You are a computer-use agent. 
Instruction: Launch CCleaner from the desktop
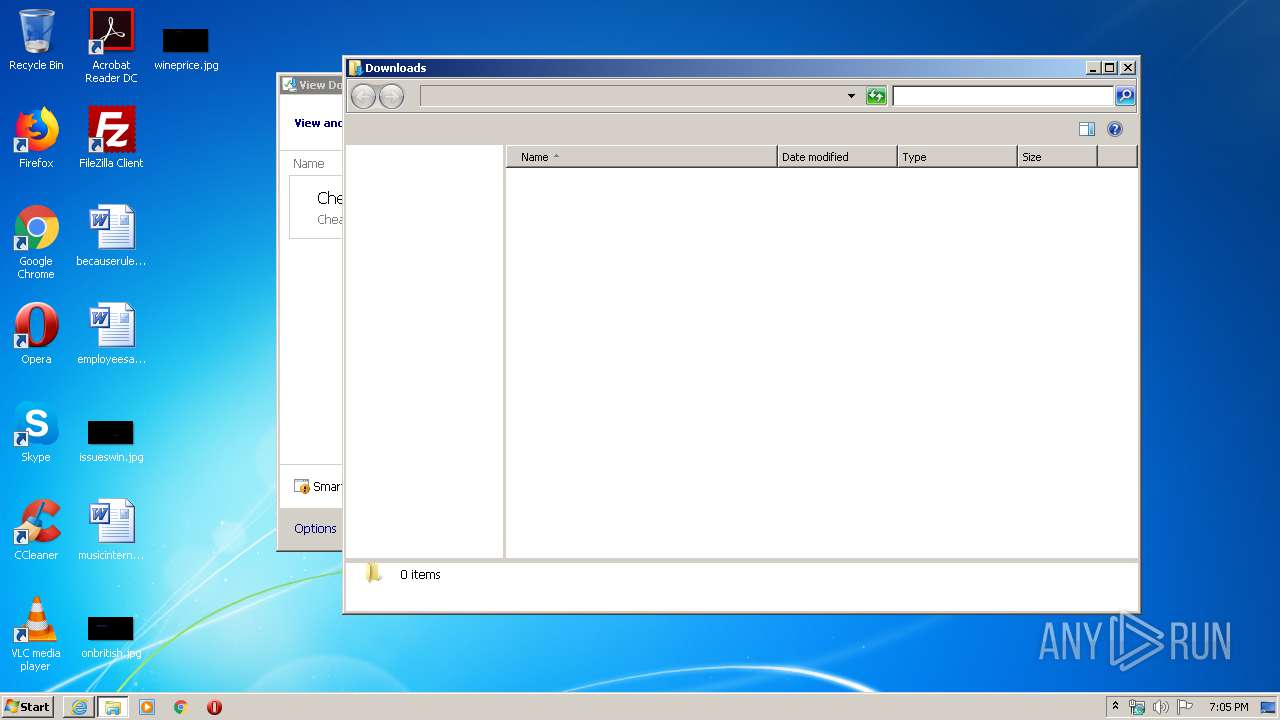(36, 530)
